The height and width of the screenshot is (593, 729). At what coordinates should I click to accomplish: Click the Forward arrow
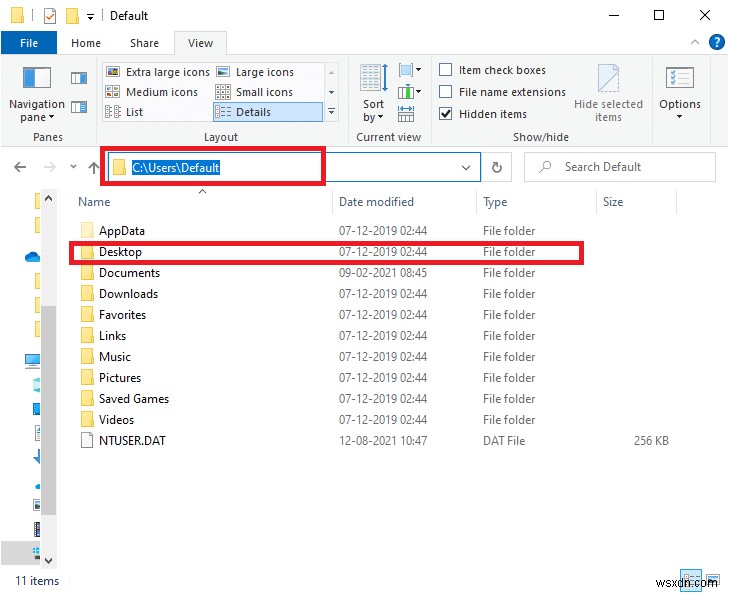49,167
